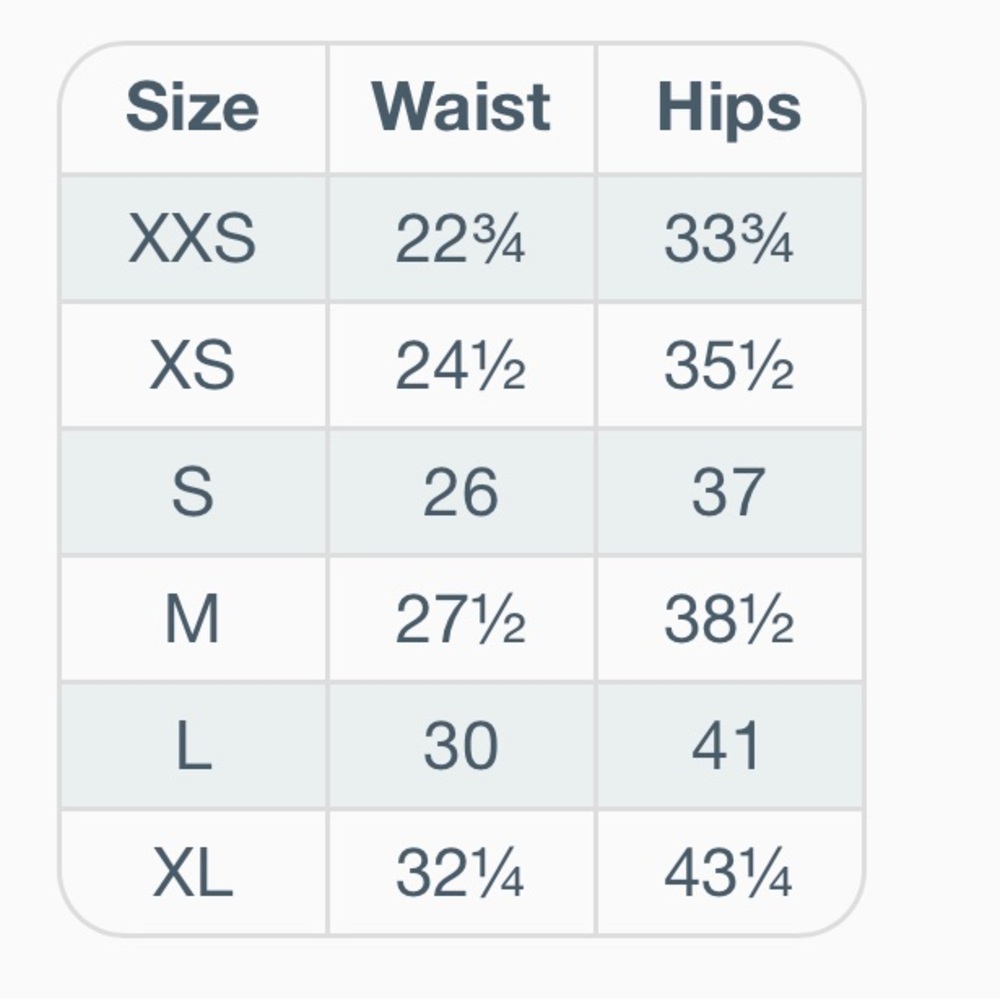
Task: Select the XL size cell
Action: tap(192, 873)
